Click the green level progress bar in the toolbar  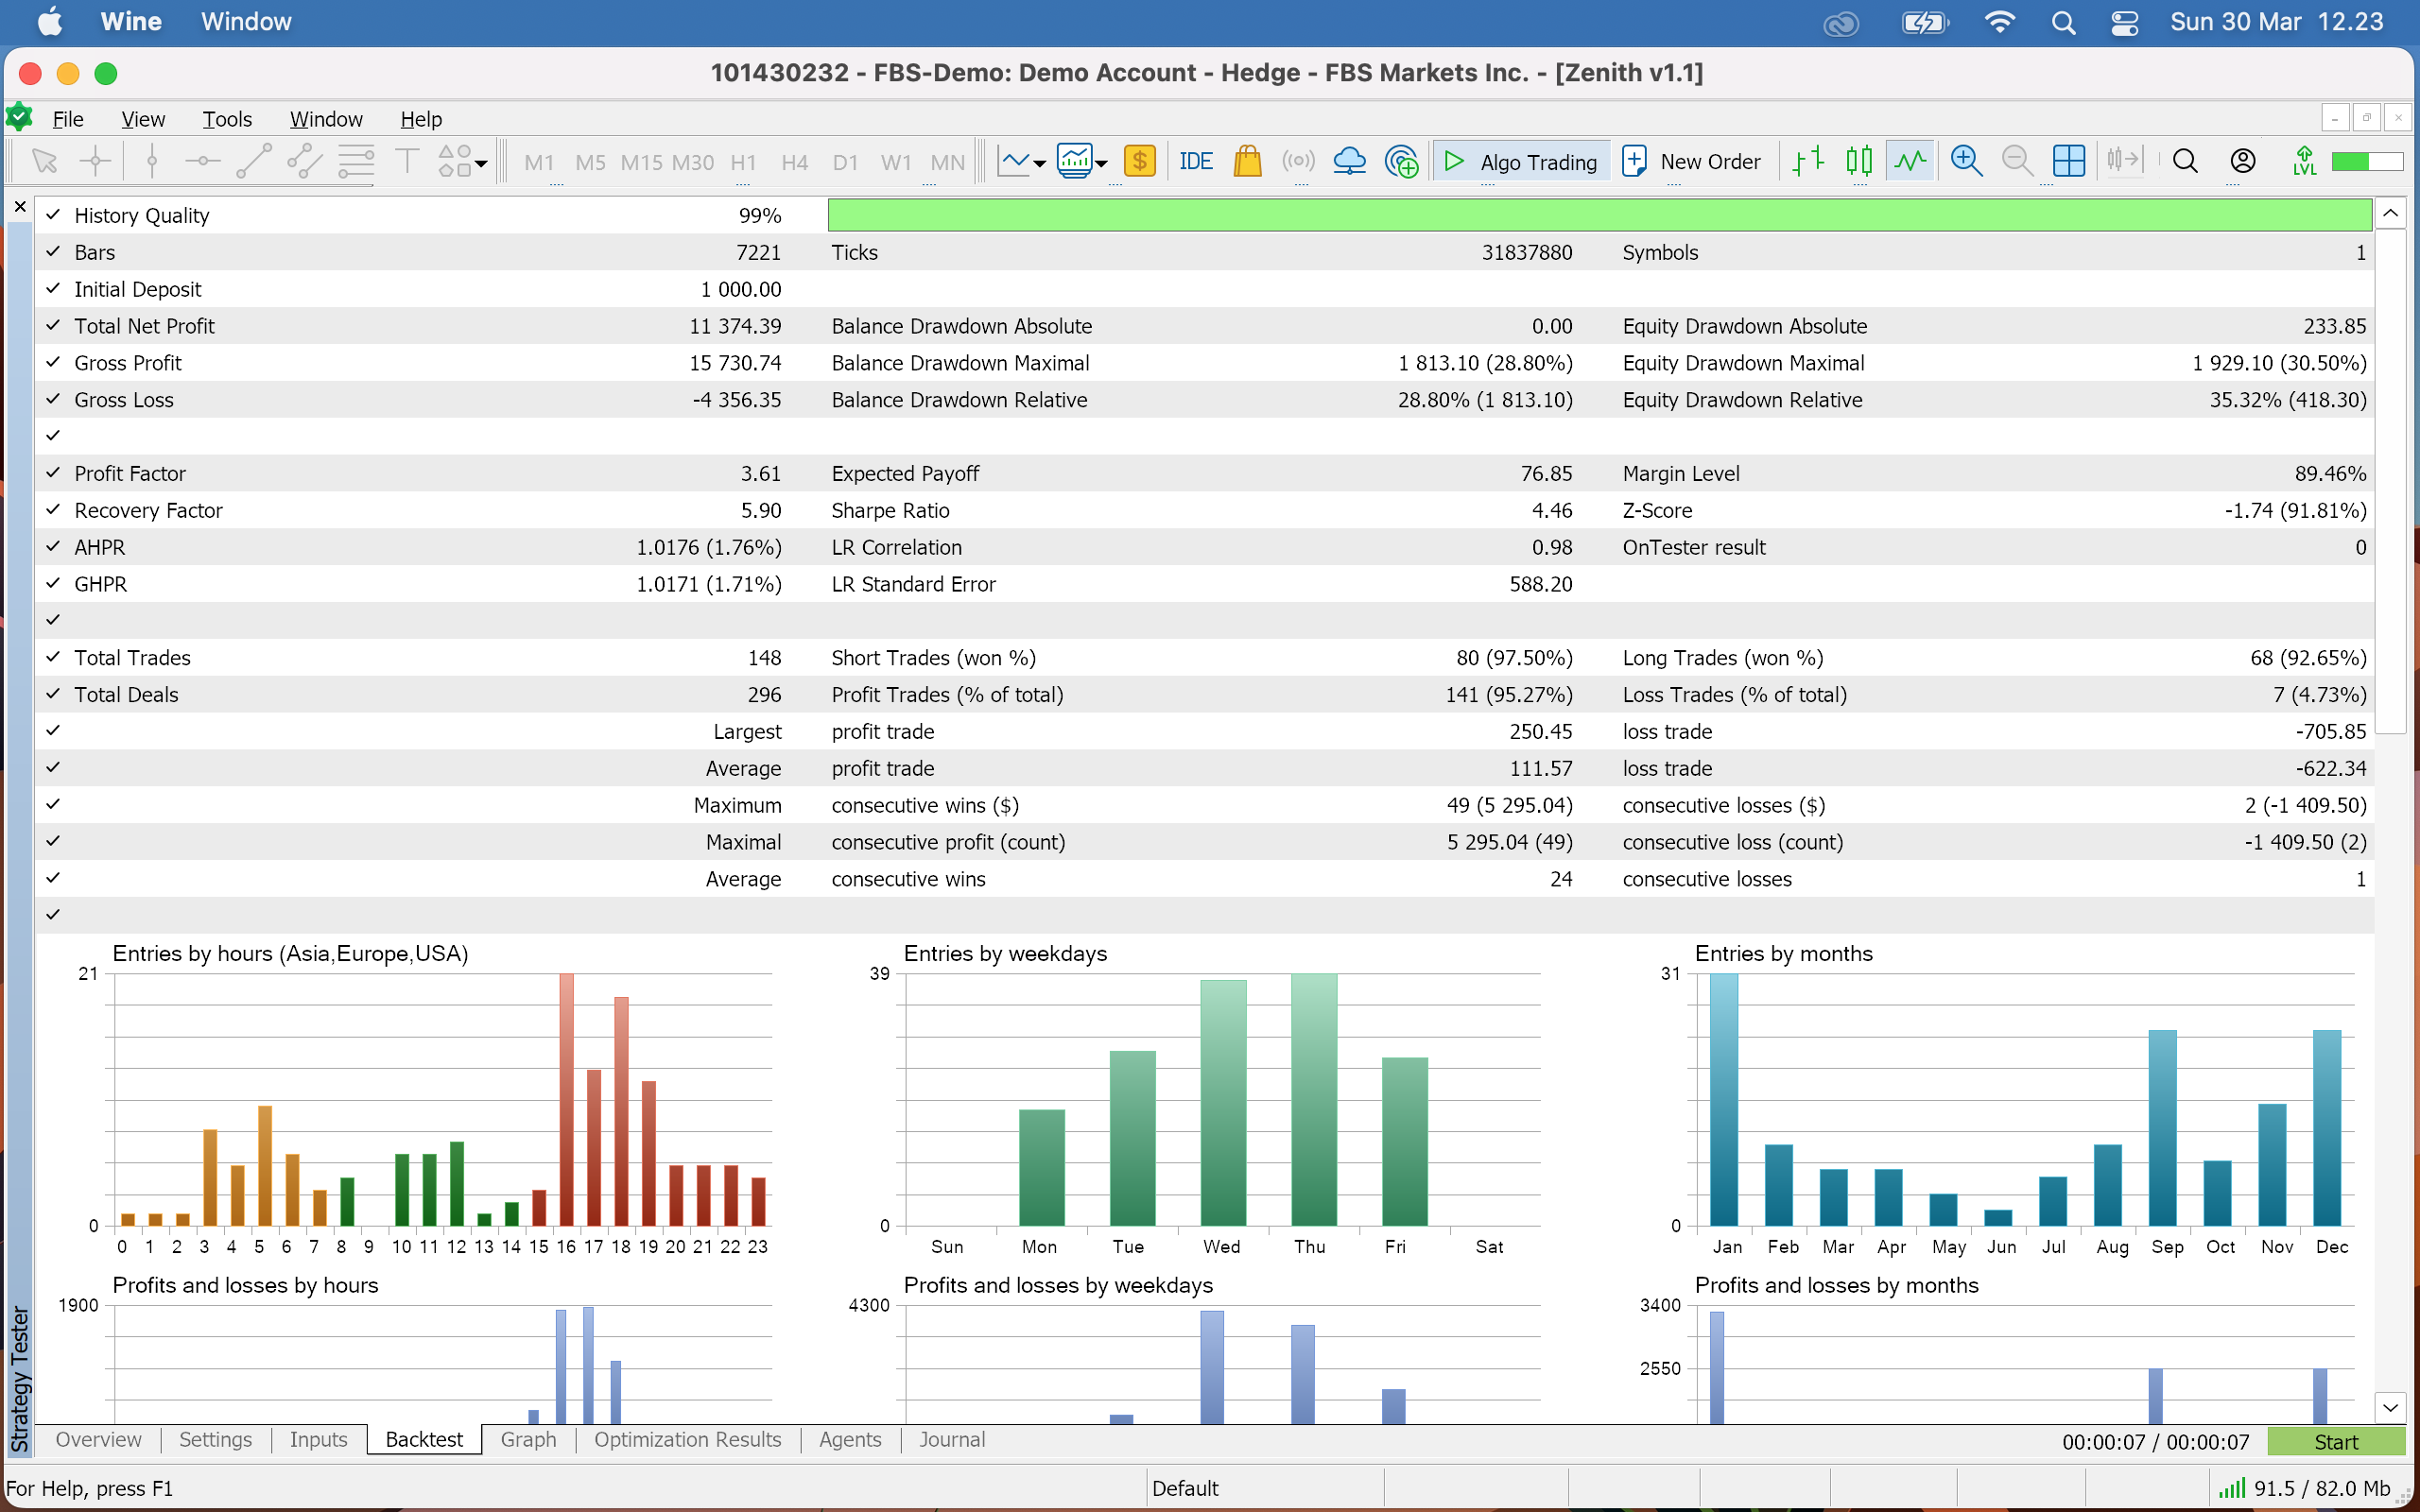point(2366,161)
